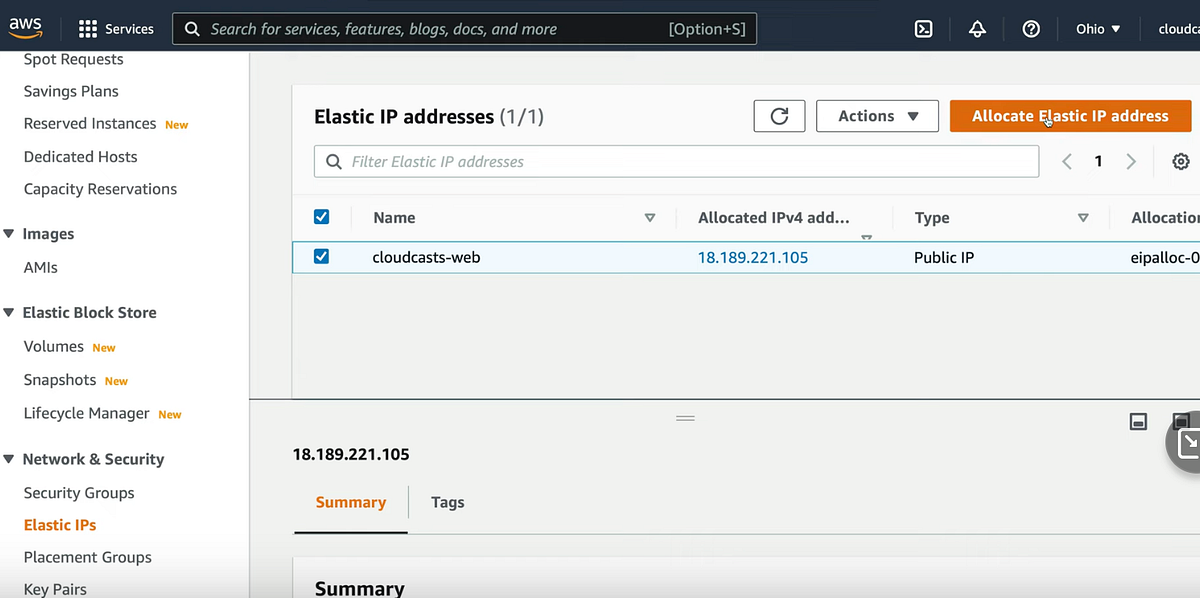
Task: Open the preferences gear for the address list
Action: (x=1181, y=161)
